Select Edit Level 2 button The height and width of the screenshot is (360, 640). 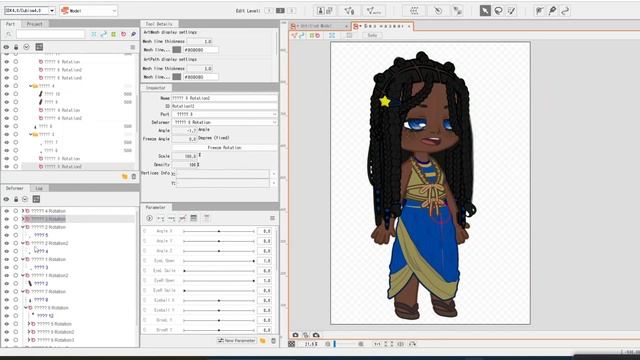(x=280, y=11)
